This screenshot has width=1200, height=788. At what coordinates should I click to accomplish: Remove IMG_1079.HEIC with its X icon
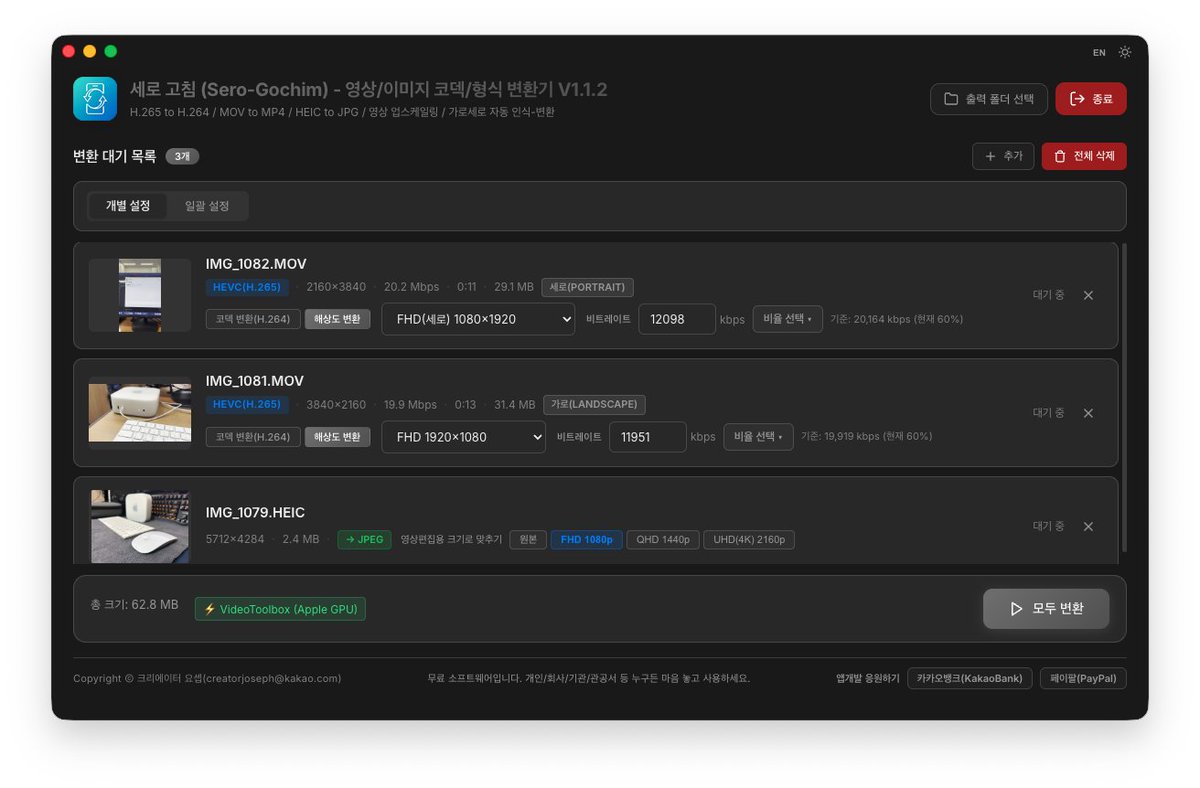[1088, 526]
